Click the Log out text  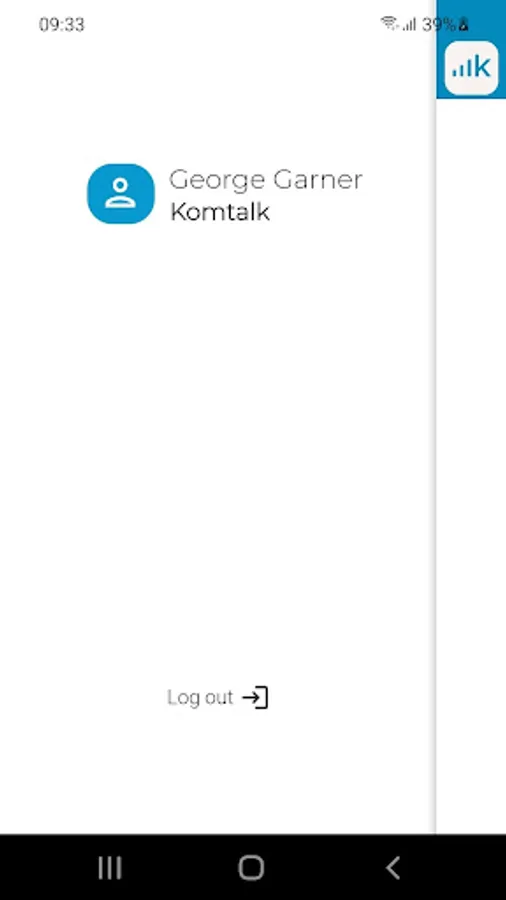[x=200, y=698]
